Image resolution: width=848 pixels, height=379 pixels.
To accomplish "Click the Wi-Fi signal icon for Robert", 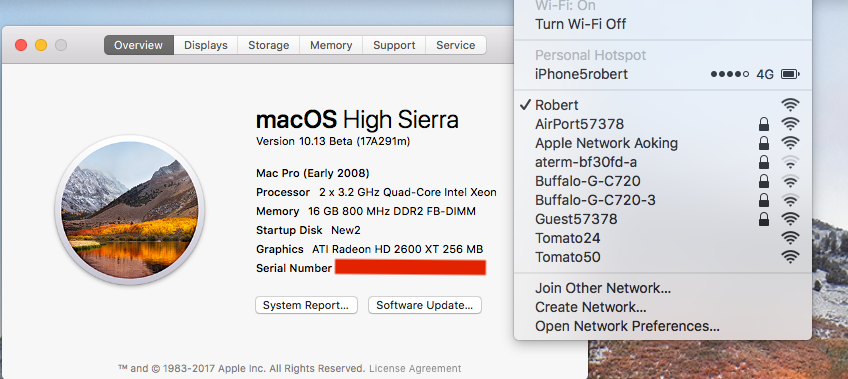I will tap(790, 105).
